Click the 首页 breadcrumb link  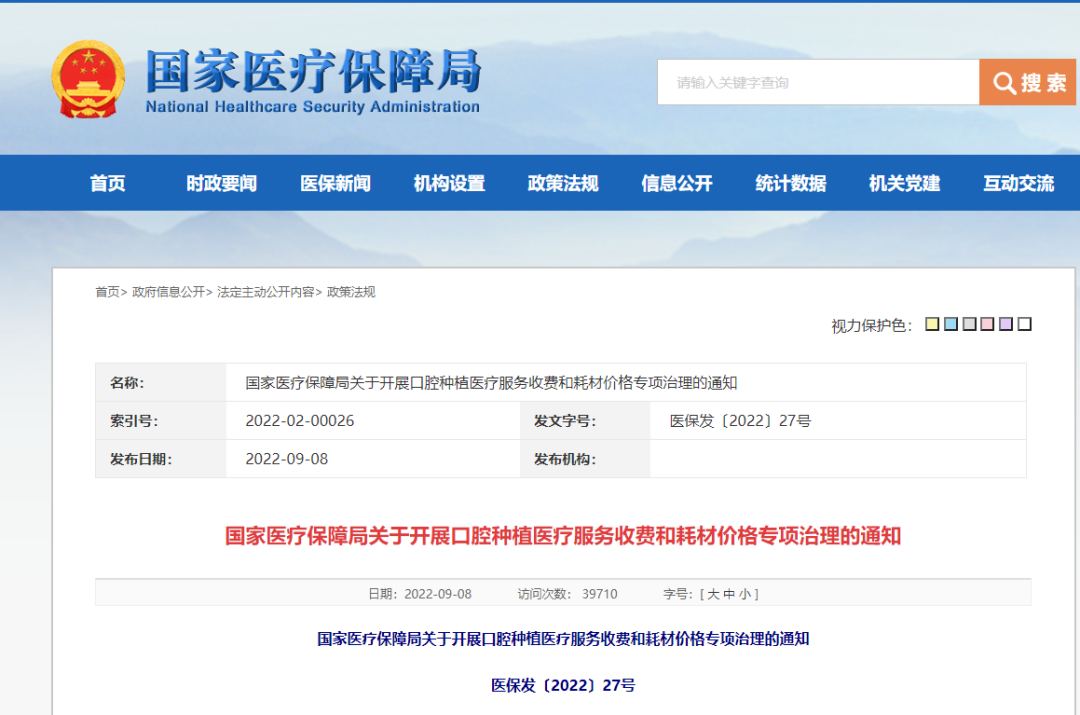point(107,292)
